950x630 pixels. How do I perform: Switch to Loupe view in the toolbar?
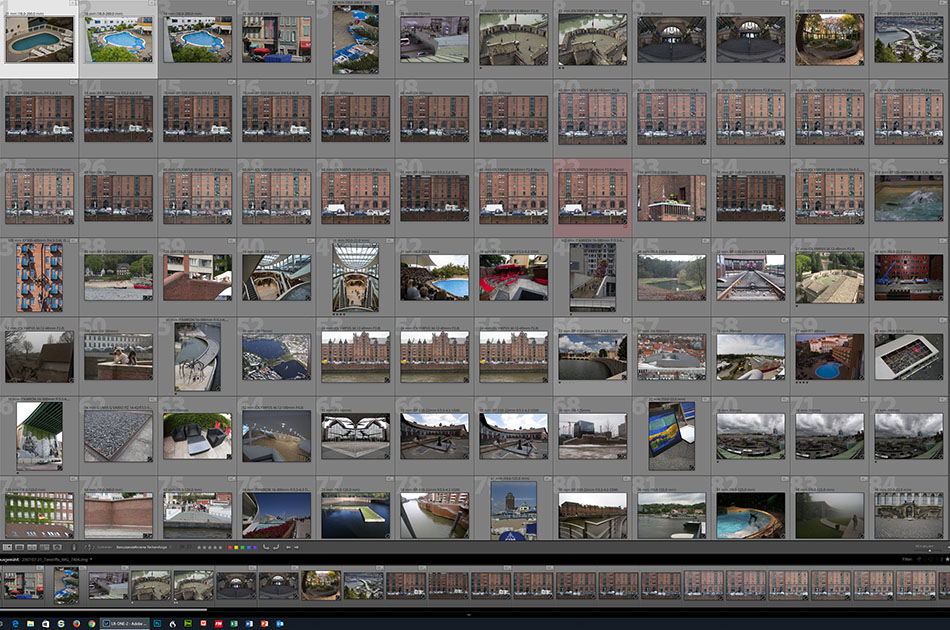(19, 547)
